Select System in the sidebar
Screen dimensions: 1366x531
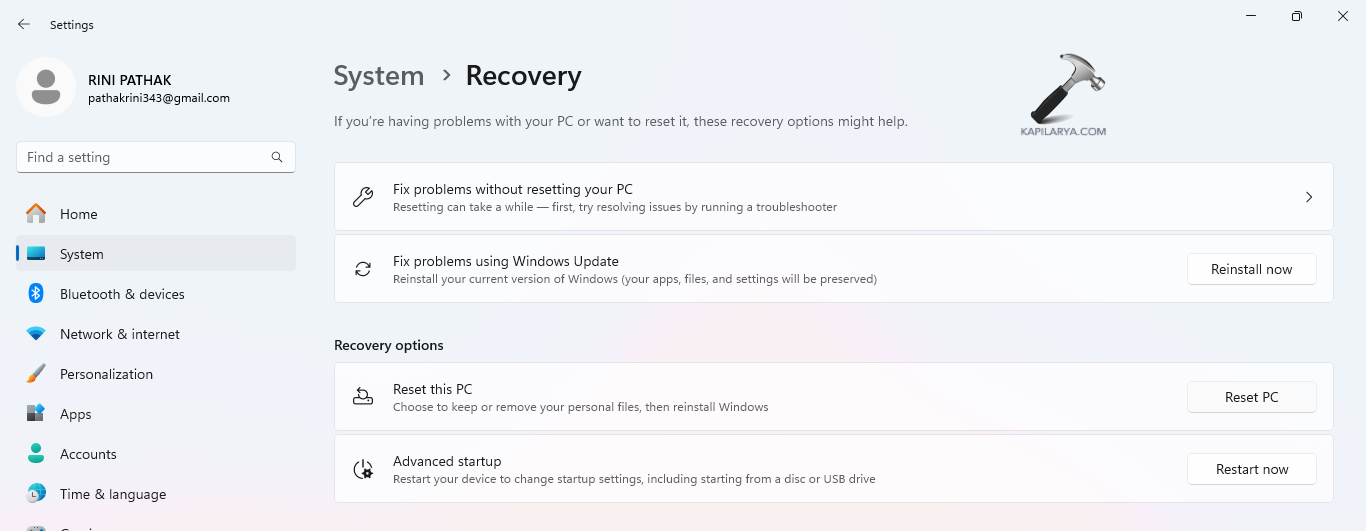(81, 254)
